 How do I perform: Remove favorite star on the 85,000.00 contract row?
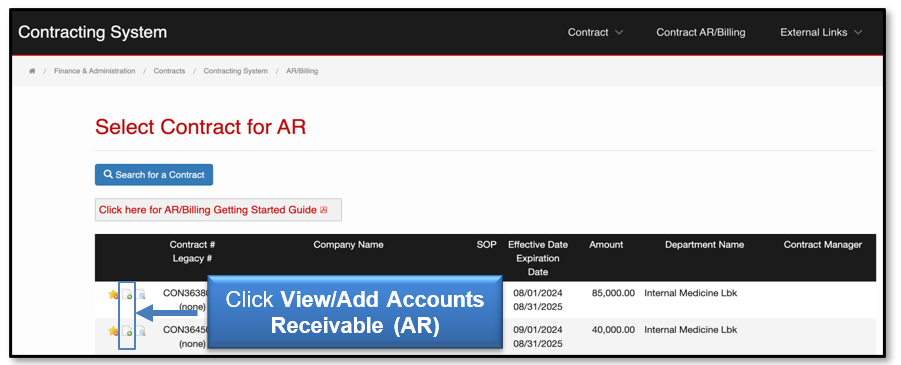113,294
